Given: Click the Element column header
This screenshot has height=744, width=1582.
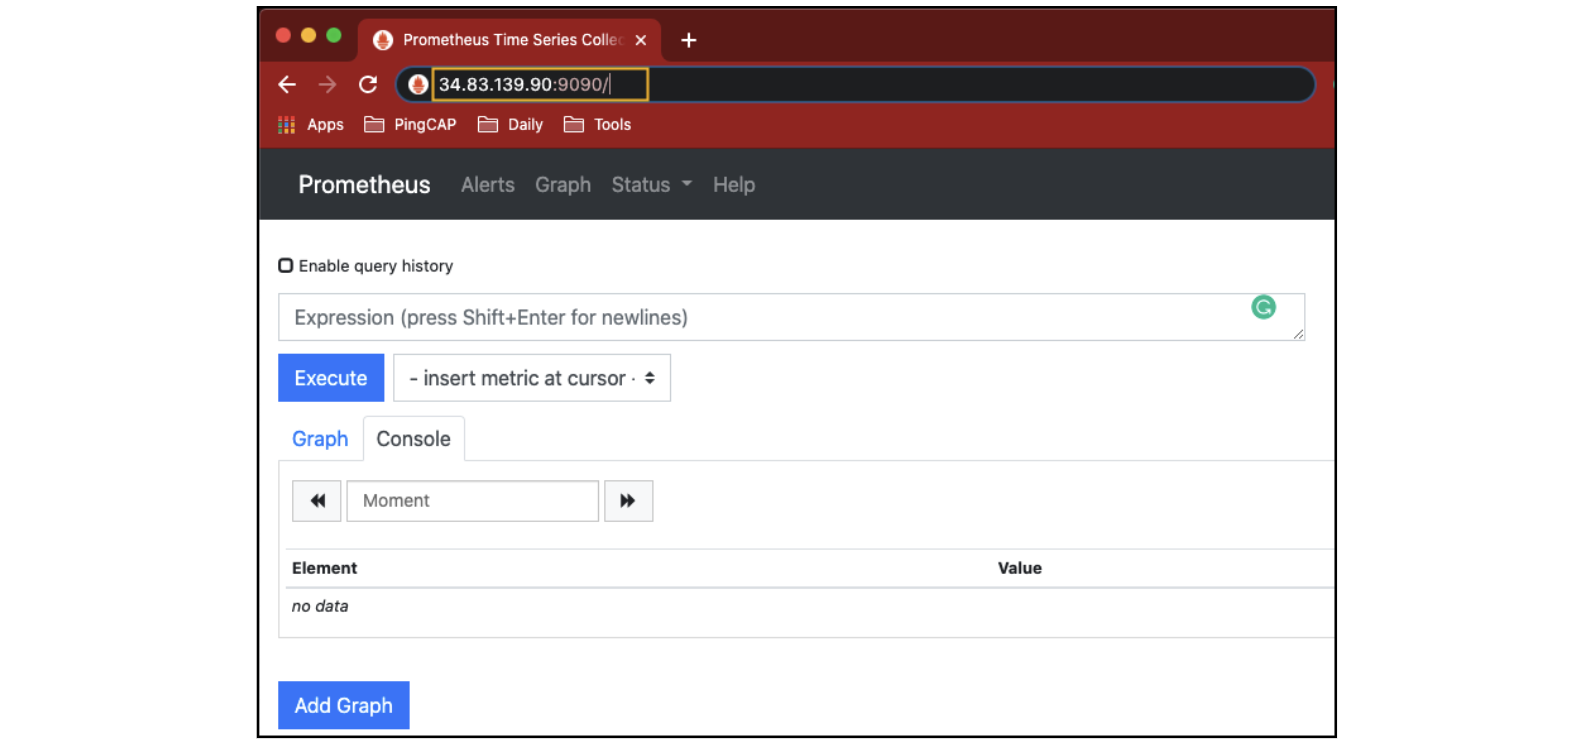Looking at the screenshot, I should [x=324, y=568].
